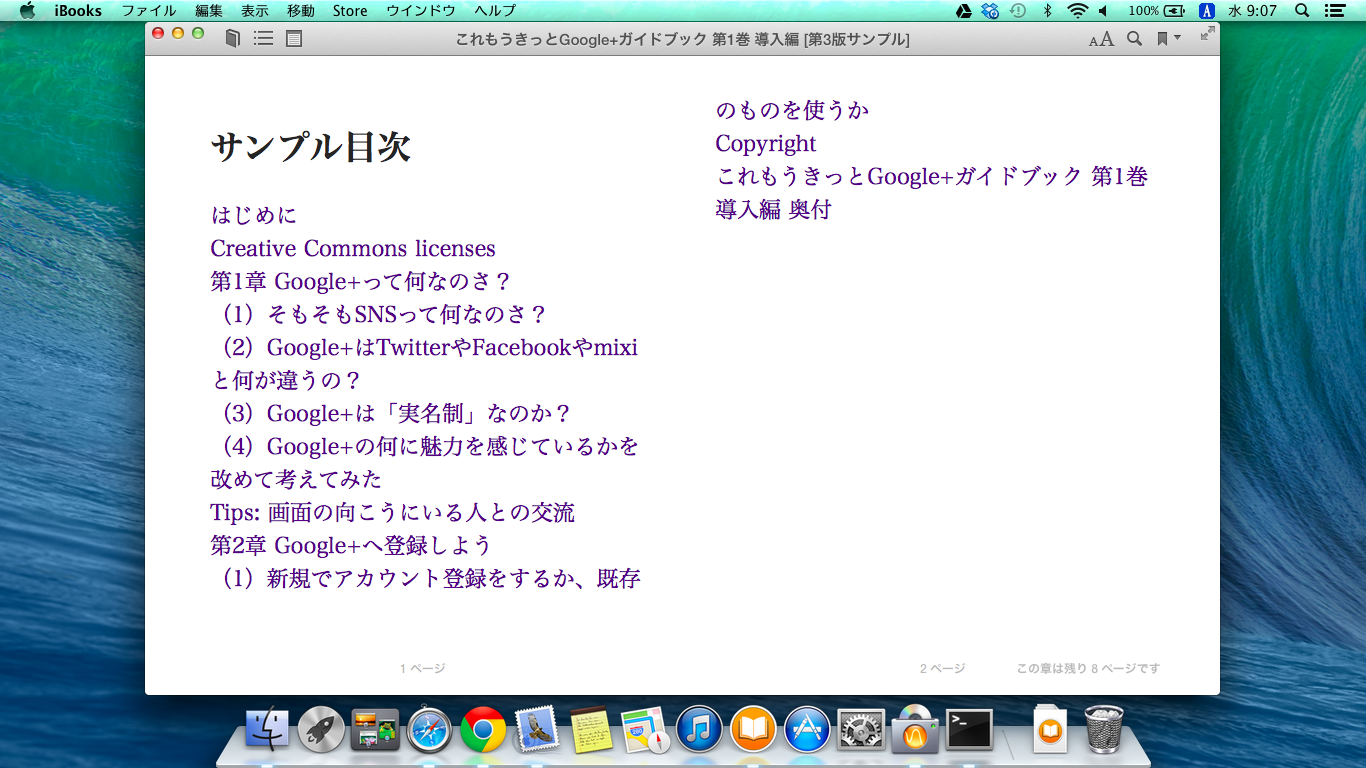Click the サンプル目次 heading
This screenshot has width=1366, height=768.
point(311,148)
